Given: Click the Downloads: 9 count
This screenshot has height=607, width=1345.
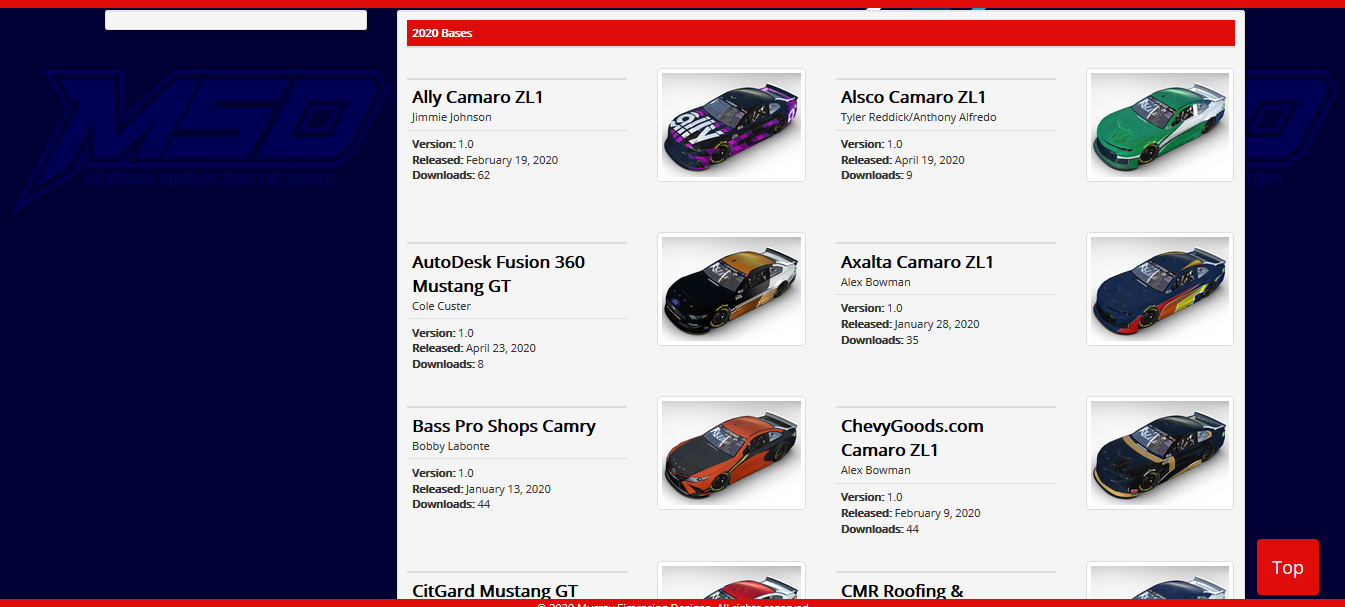Looking at the screenshot, I should point(877,175).
